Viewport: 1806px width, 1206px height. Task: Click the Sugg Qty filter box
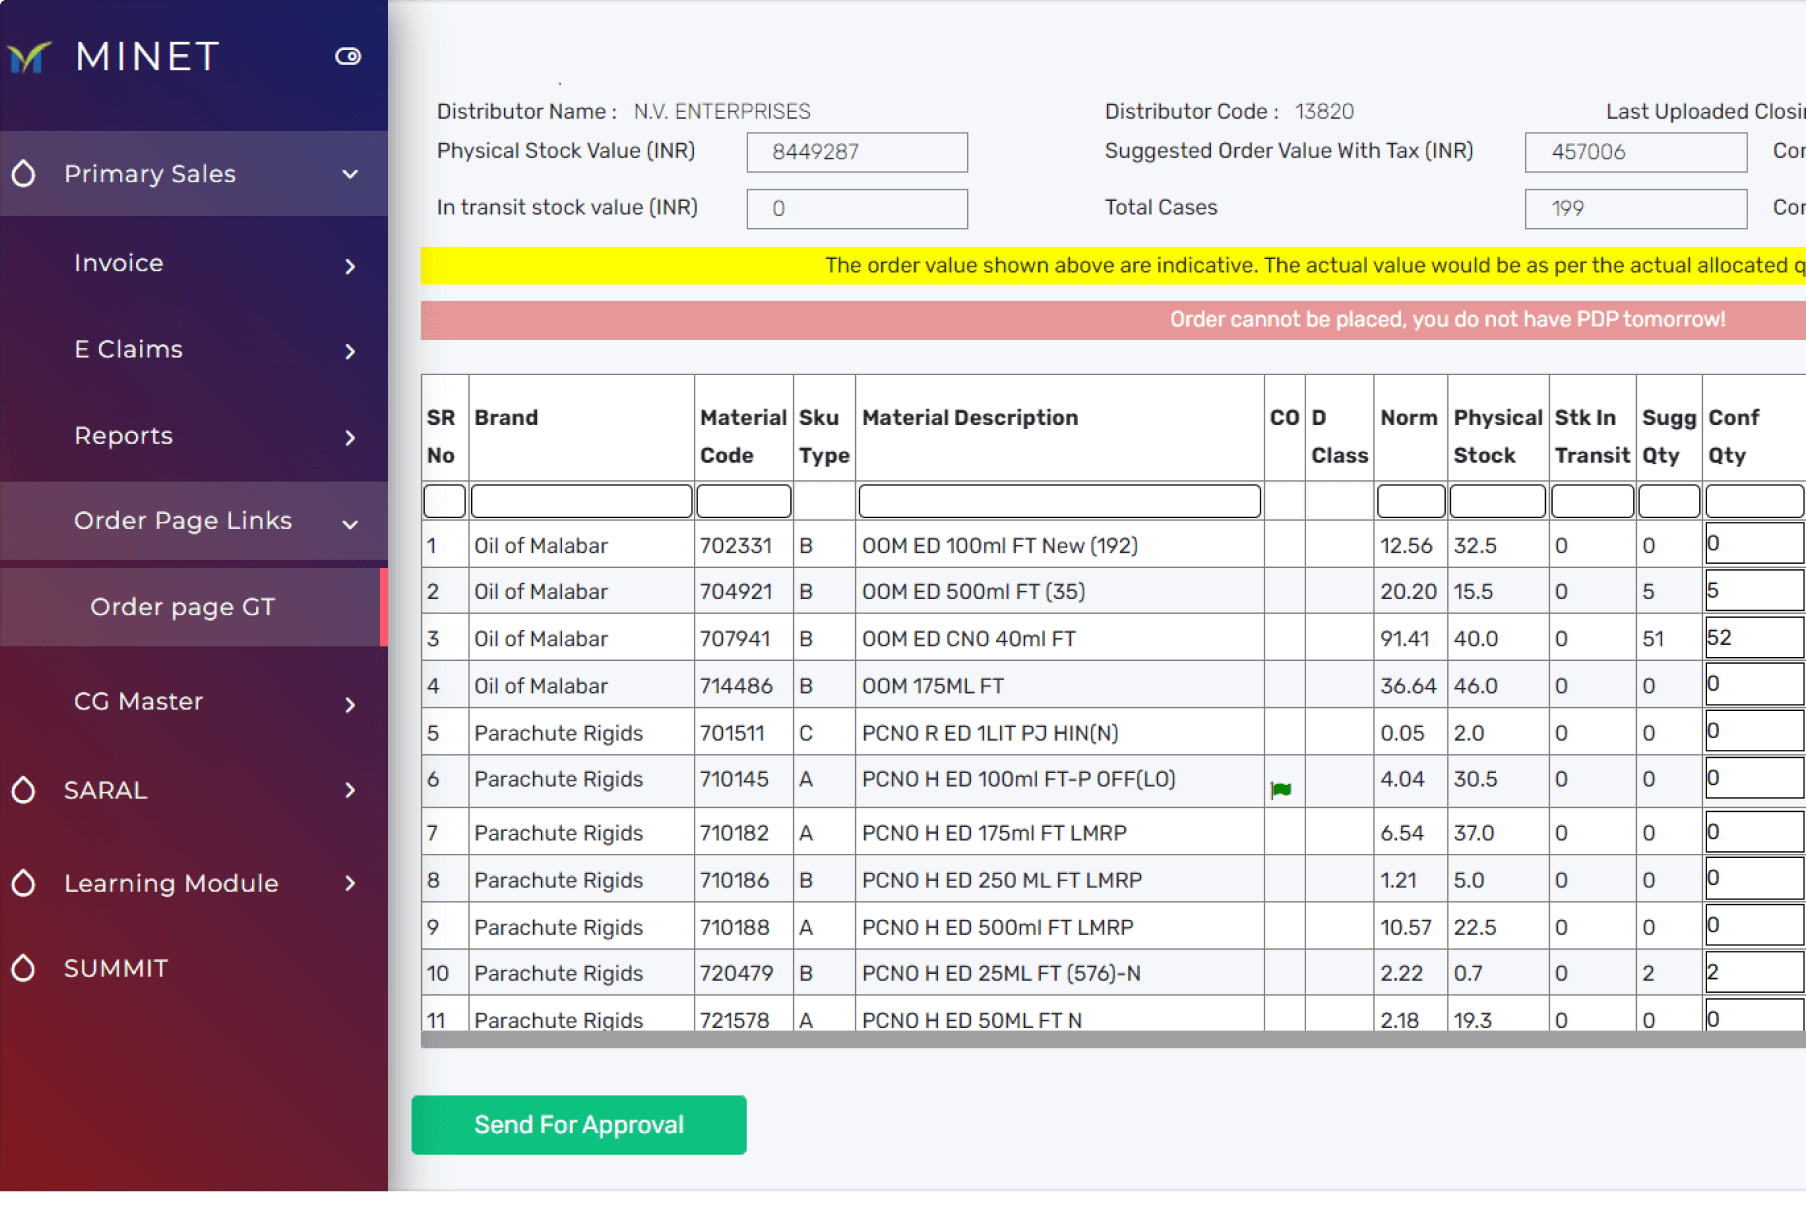[x=1669, y=501]
